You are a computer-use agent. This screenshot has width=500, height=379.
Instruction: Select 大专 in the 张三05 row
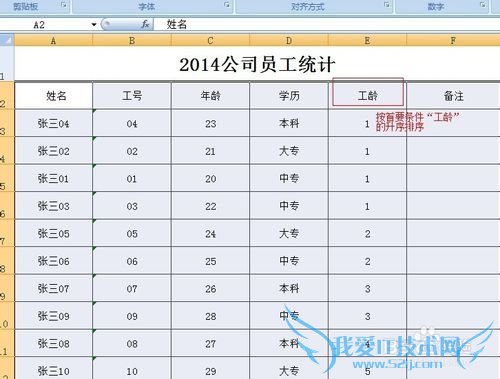[x=289, y=233]
